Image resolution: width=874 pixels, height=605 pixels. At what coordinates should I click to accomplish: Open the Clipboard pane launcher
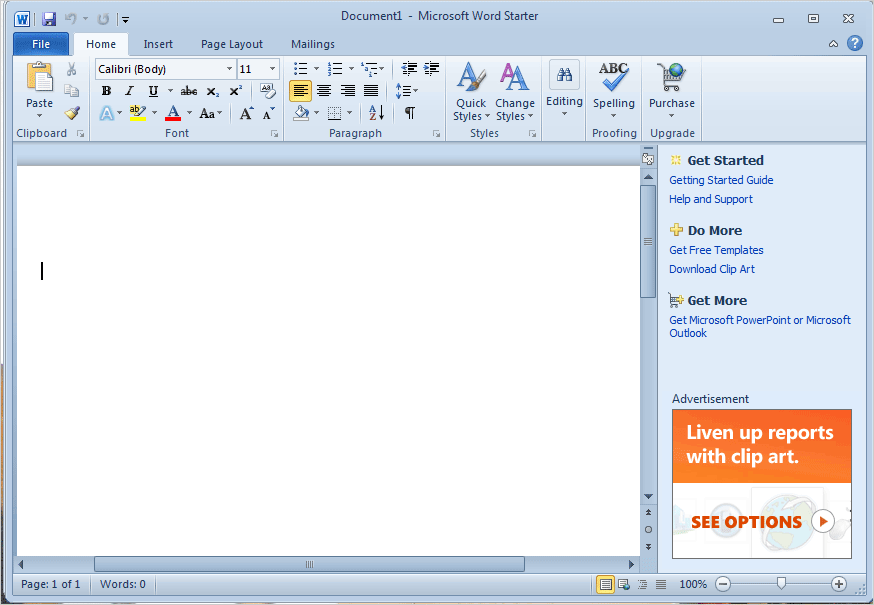[81, 134]
